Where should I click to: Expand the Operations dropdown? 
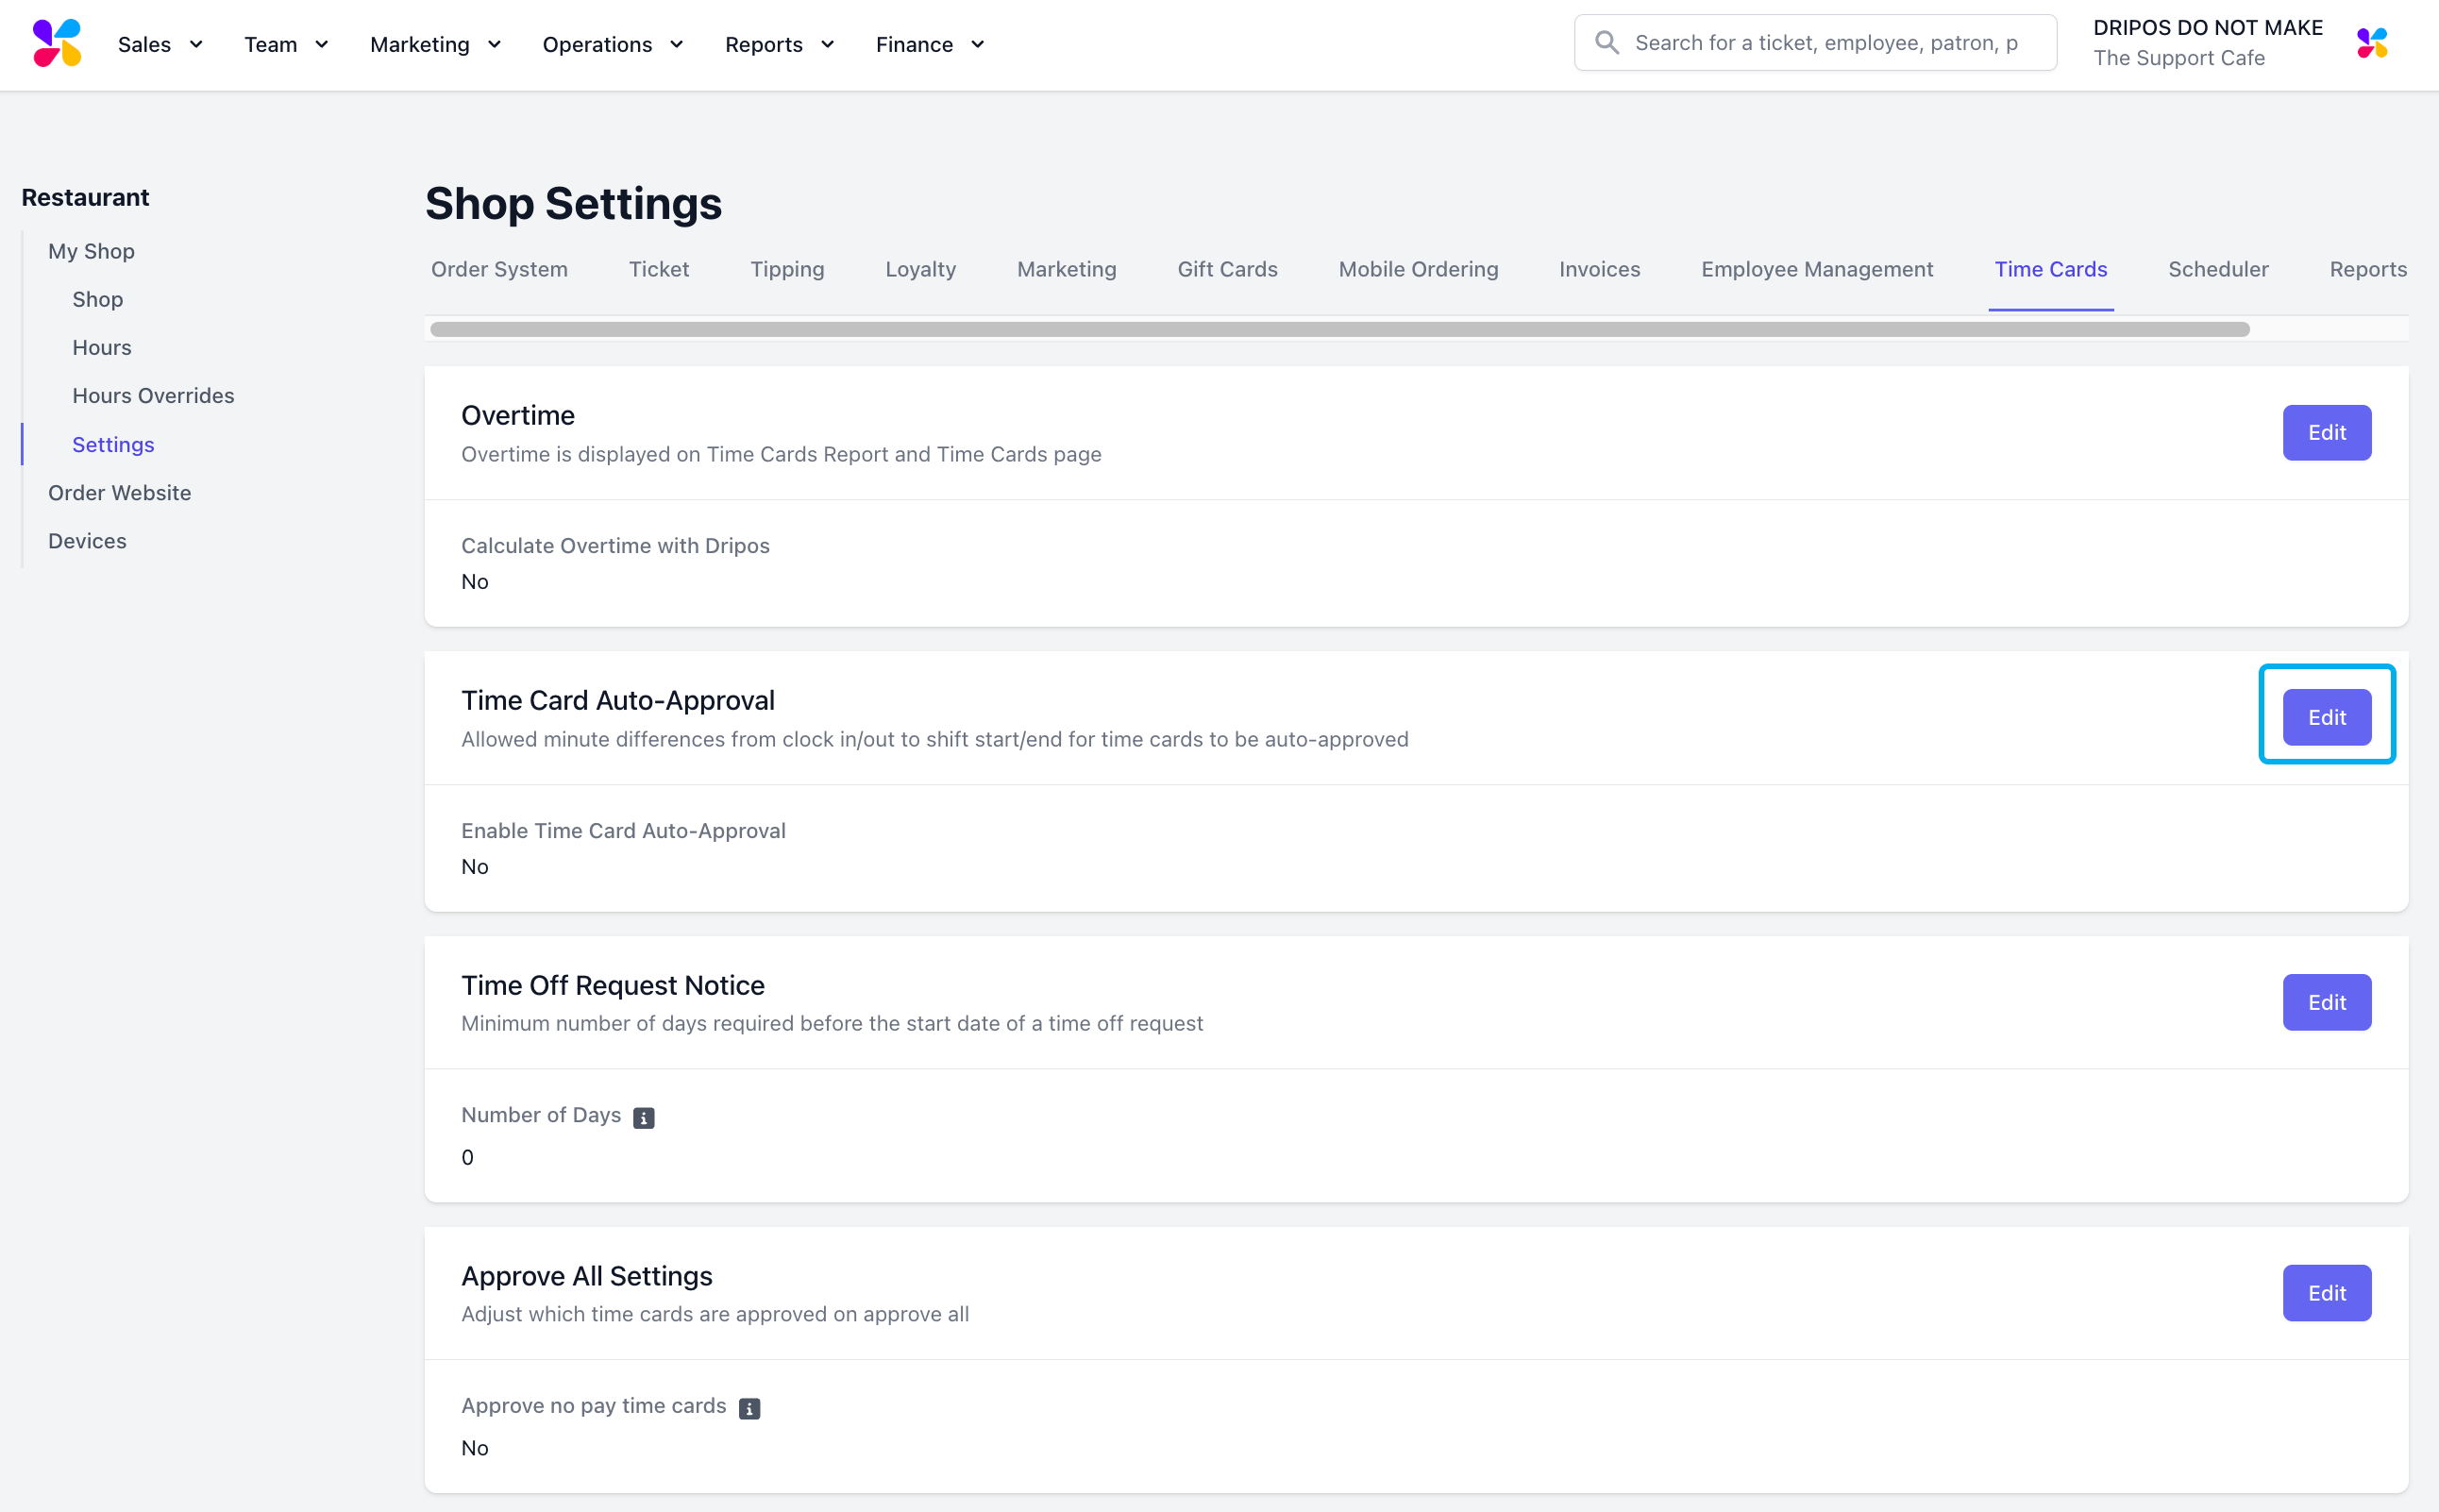[x=612, y=44]
